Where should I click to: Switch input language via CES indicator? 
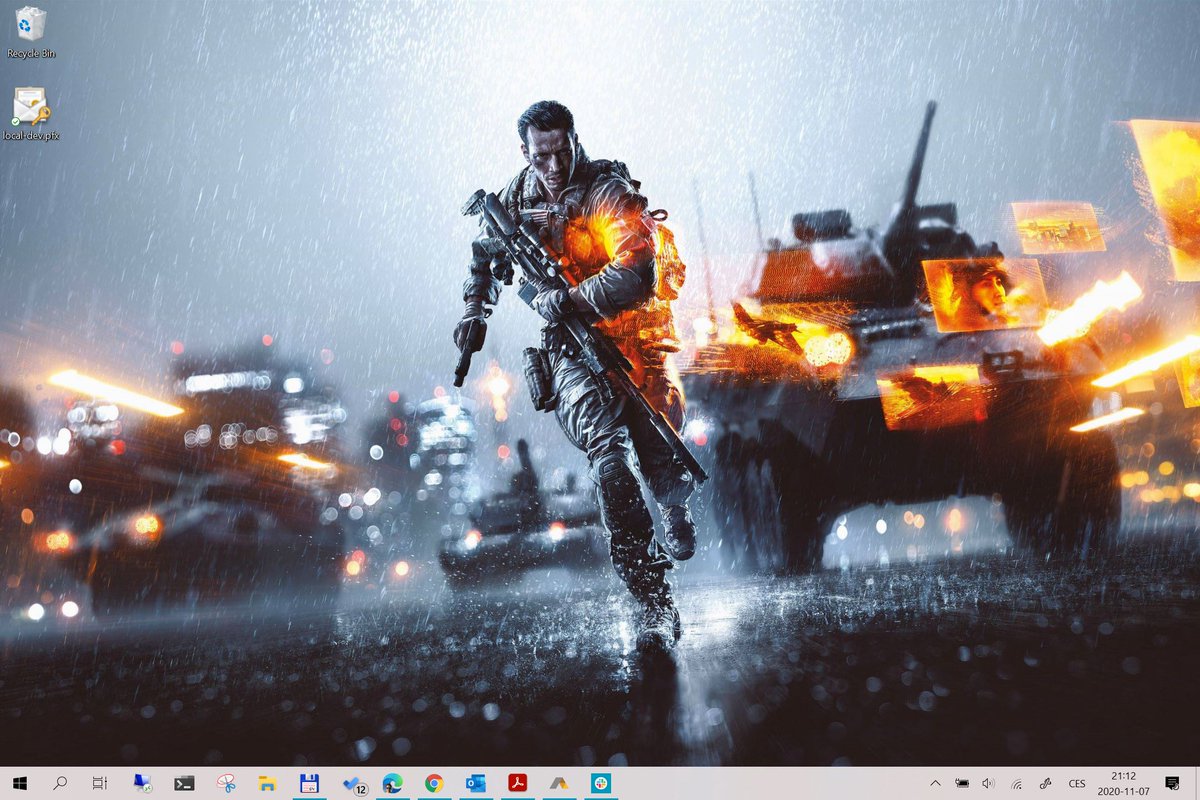[x=1077, y=784]
